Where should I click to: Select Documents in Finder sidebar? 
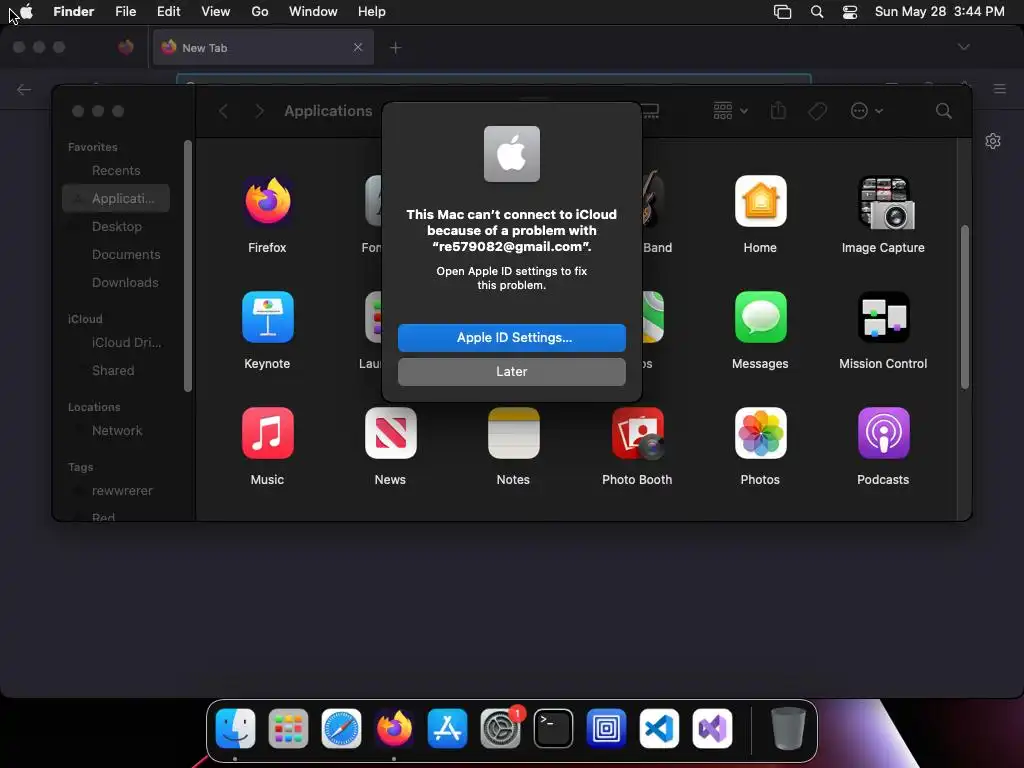[116, 255]
